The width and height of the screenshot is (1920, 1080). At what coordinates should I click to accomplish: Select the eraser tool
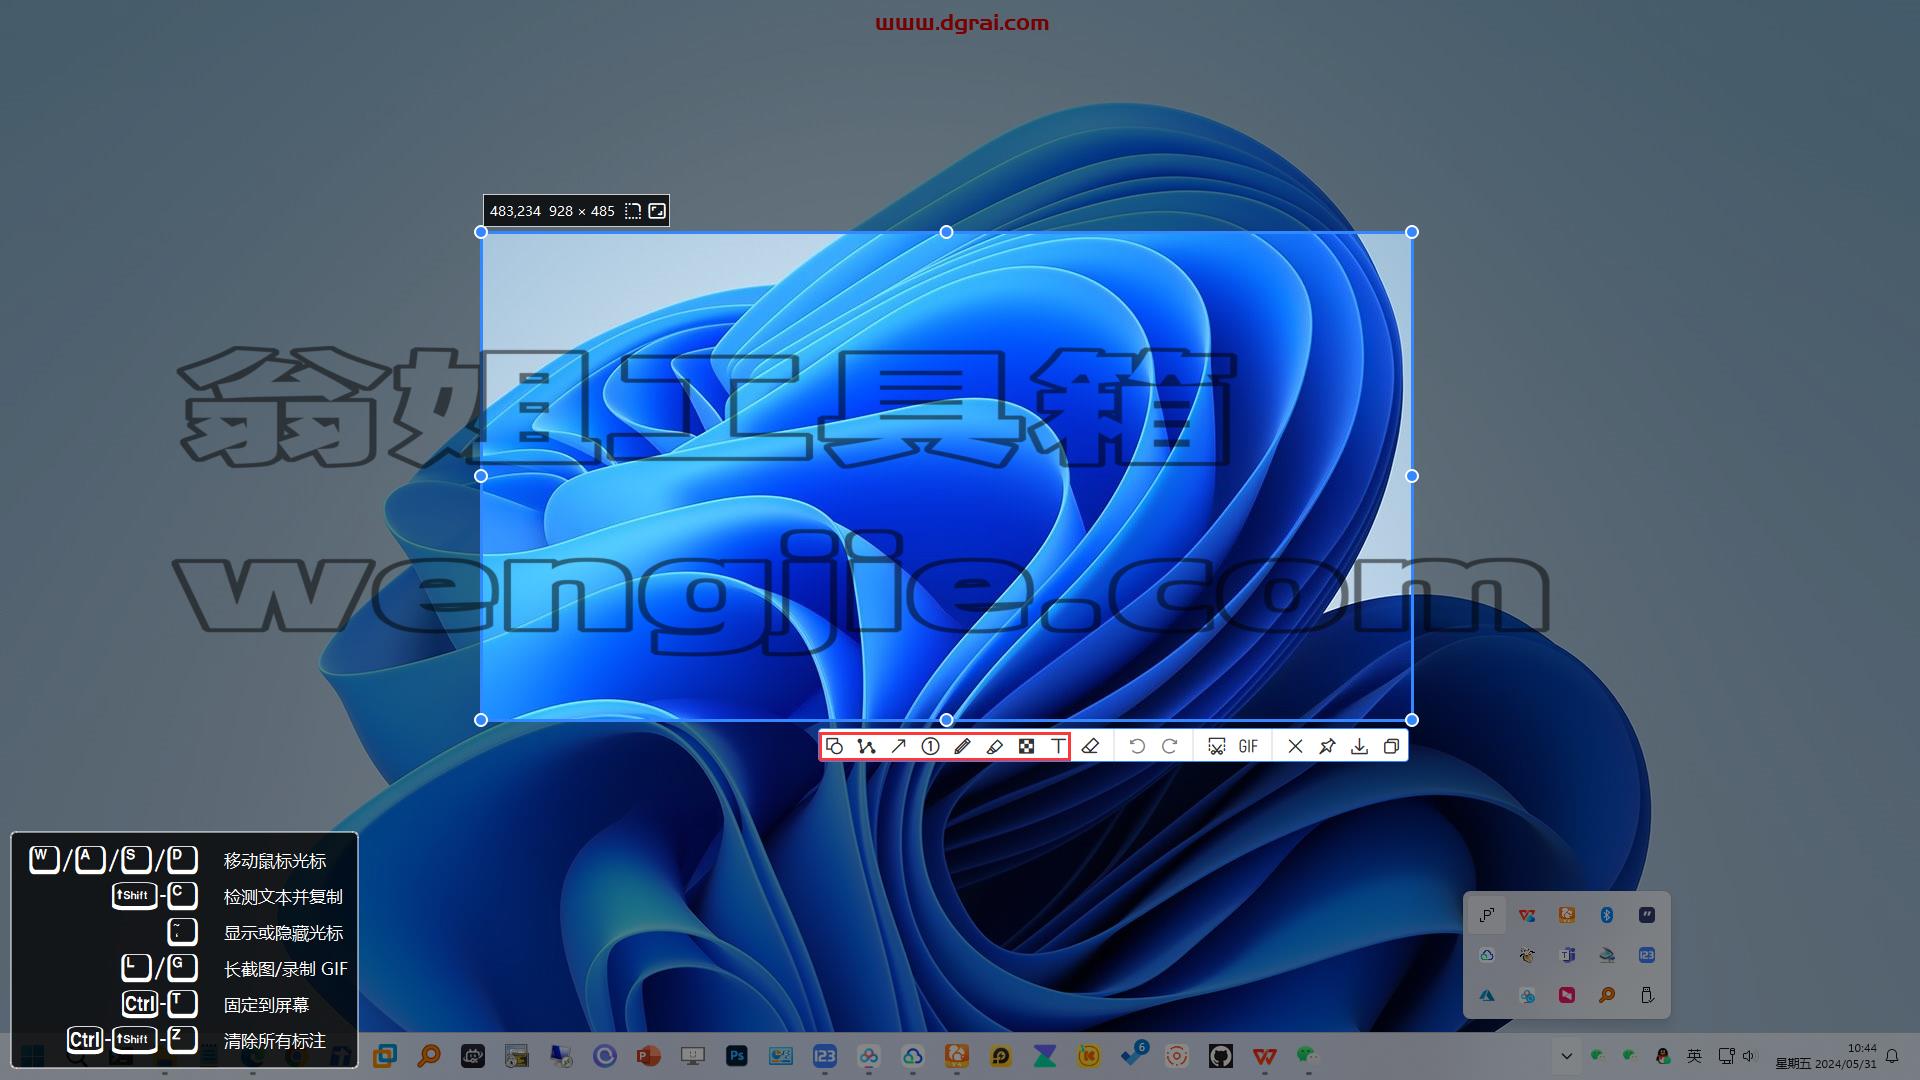click(1090, 746)
